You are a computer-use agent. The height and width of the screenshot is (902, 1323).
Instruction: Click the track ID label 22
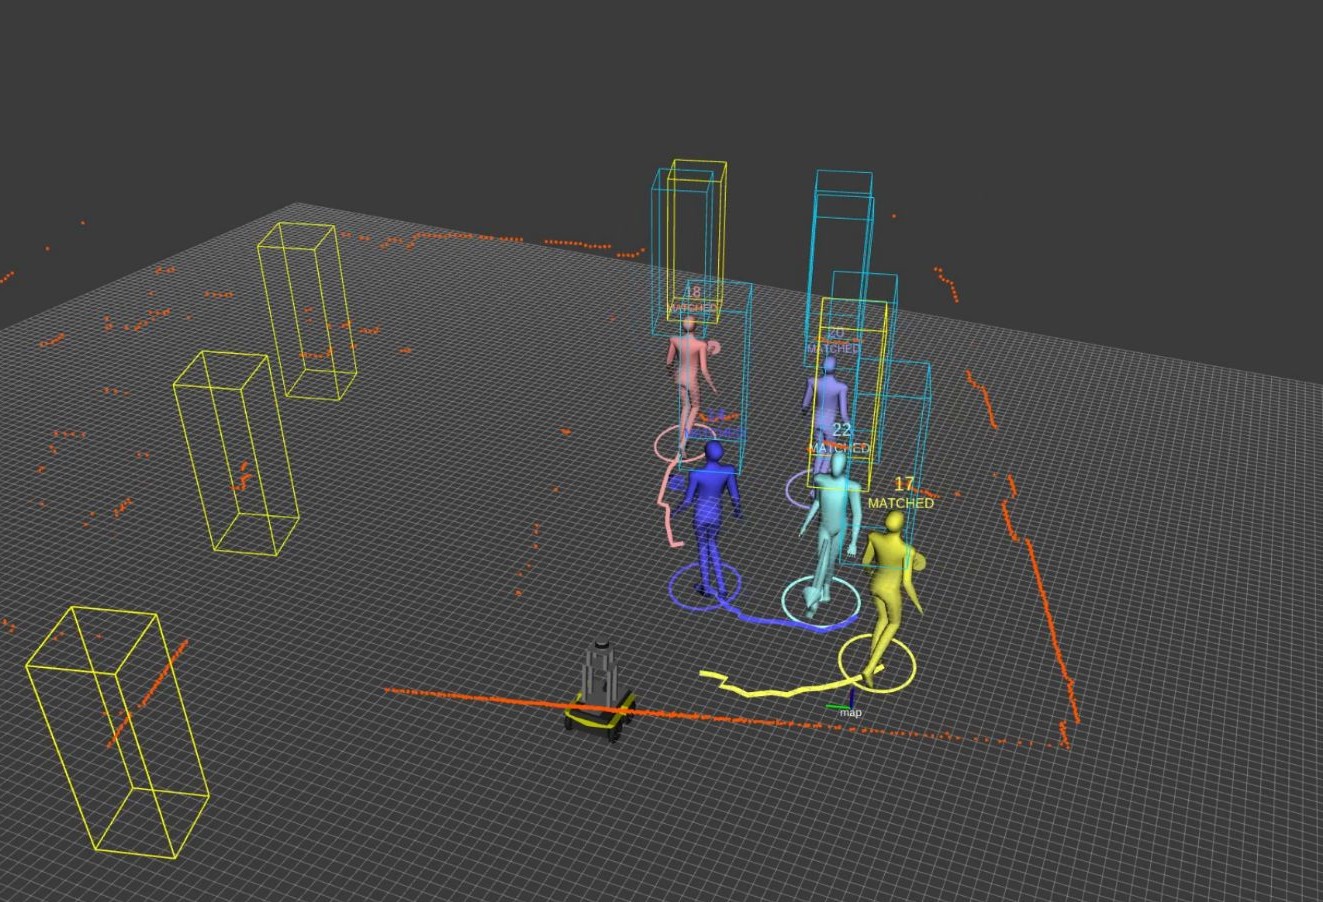point(842,430)
